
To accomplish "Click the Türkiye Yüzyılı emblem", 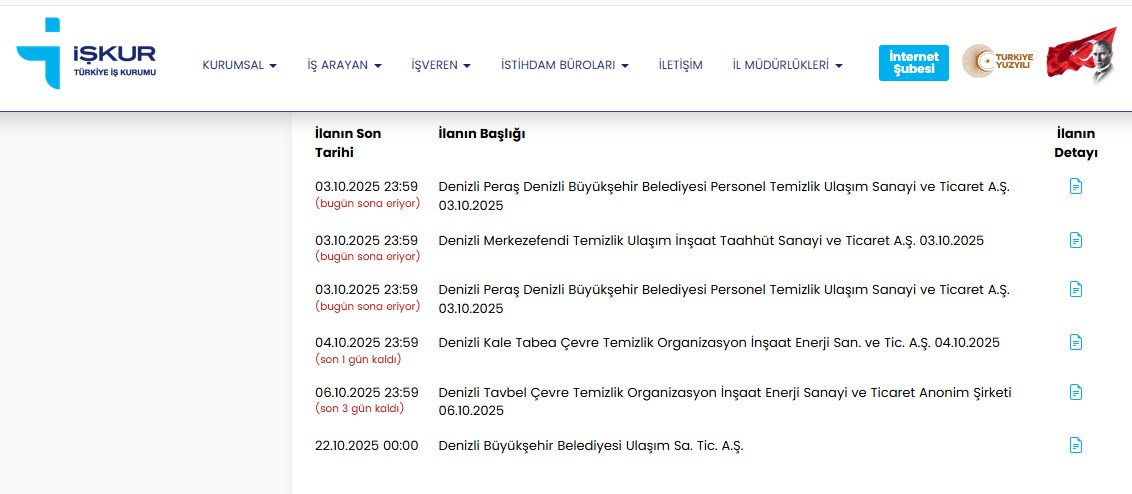I will 996,62.
